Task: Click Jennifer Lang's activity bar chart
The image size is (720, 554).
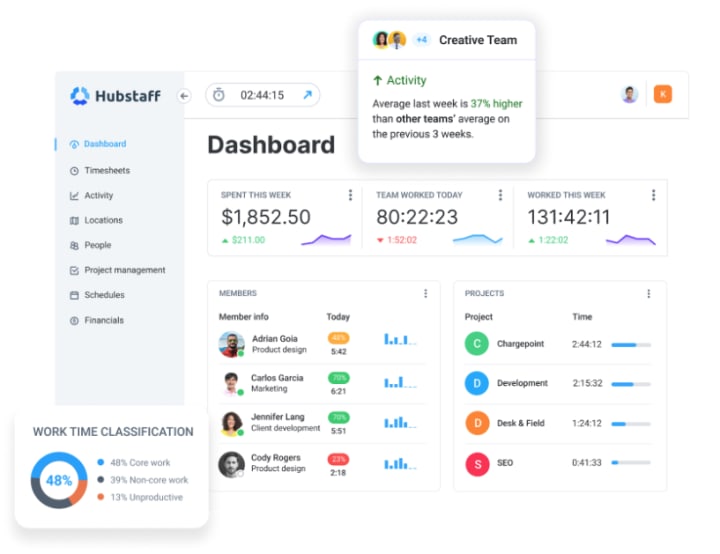Action: [x=400, y=422]
